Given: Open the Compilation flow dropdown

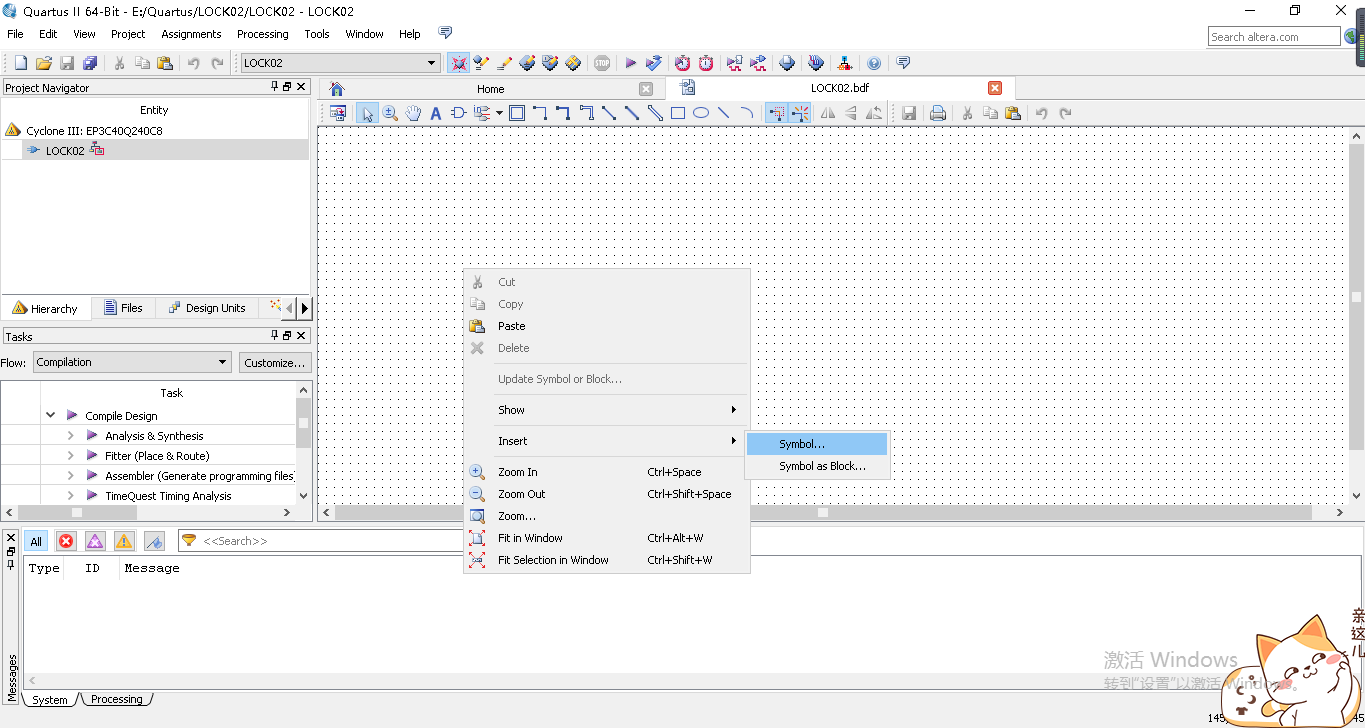Looking at the screenshot, I should (x=222, y=362).
